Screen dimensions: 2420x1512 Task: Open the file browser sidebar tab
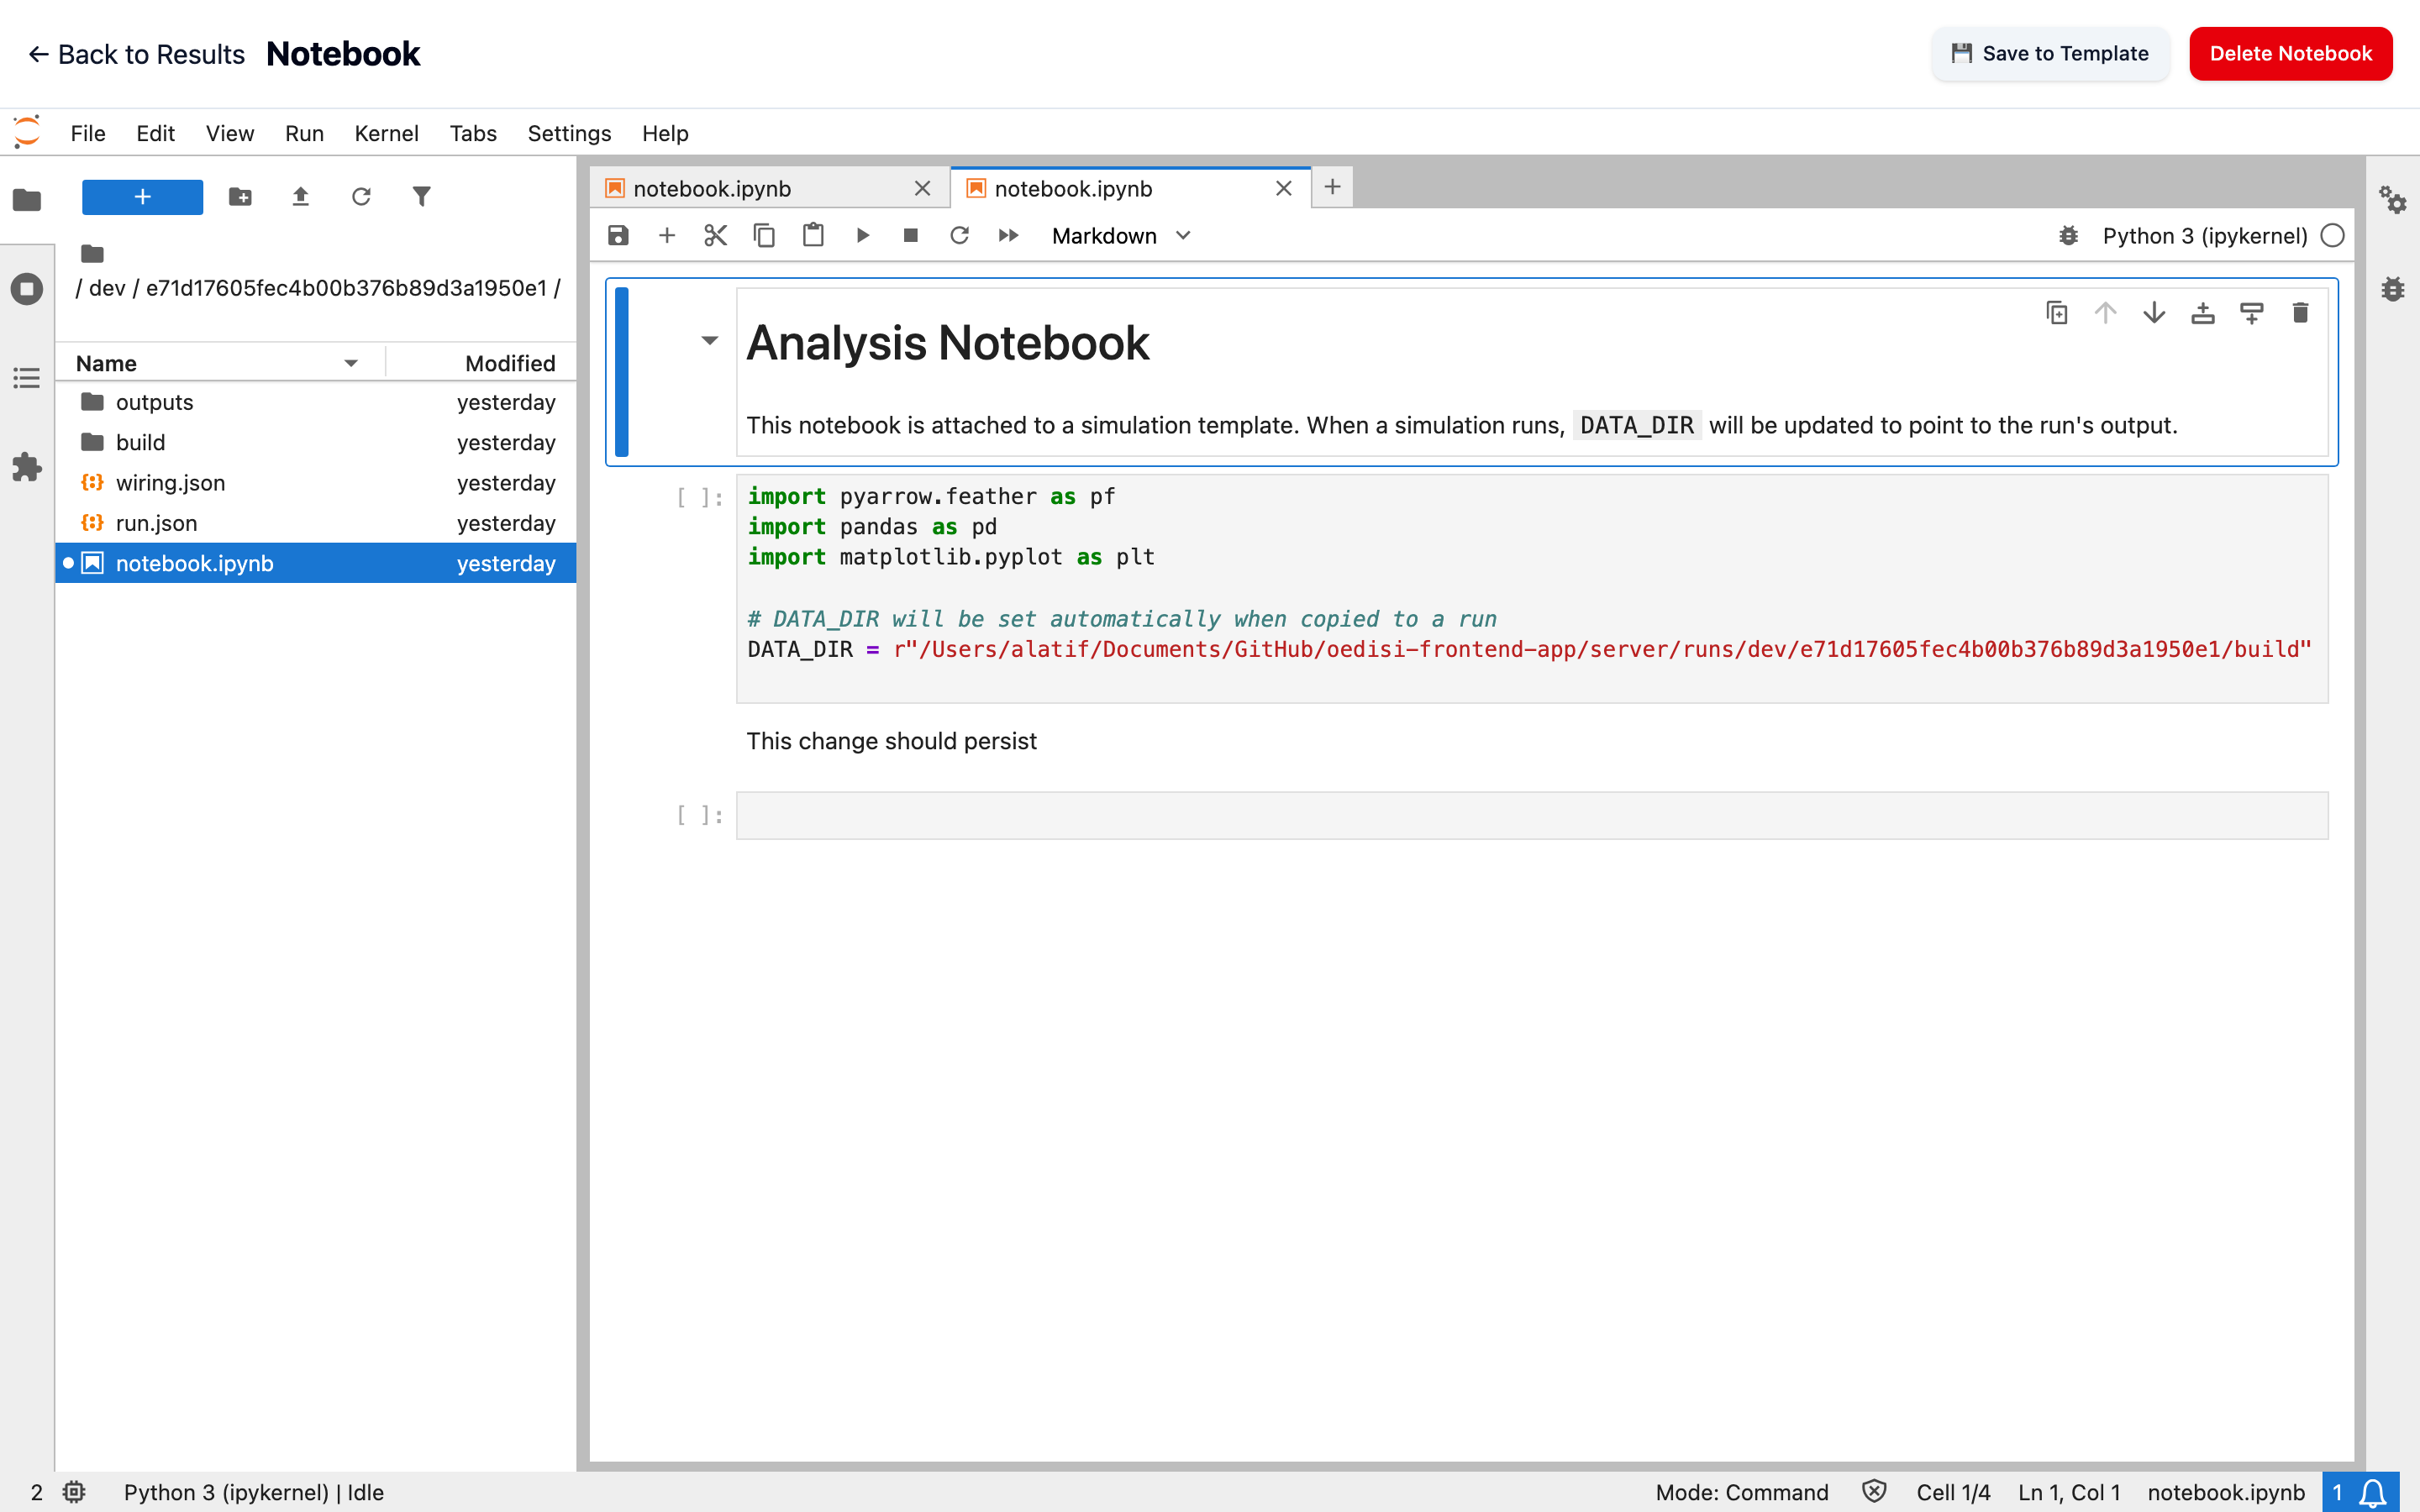27,200
